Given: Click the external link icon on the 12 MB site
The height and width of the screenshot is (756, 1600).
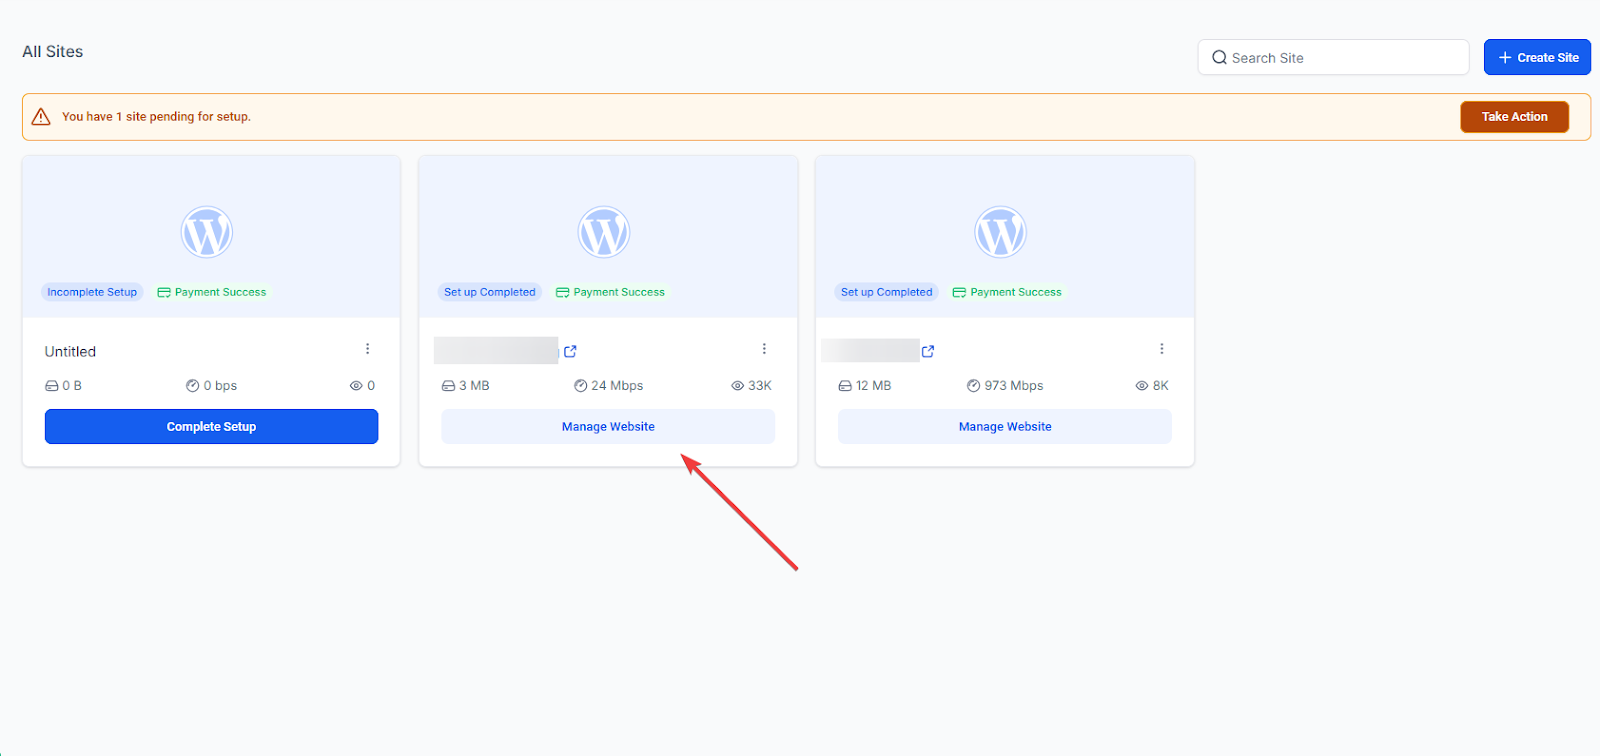Looking at the screenshot, I should click(x=928, y=351).
